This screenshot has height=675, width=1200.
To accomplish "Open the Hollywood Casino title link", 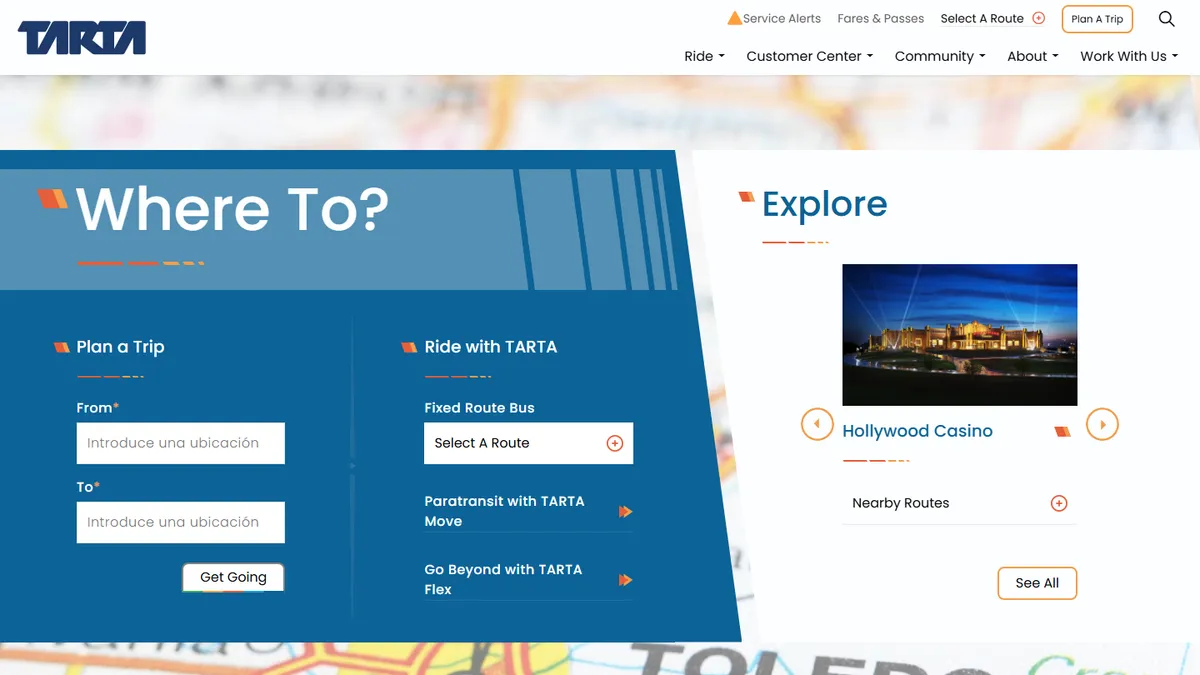I will (917, 431).
